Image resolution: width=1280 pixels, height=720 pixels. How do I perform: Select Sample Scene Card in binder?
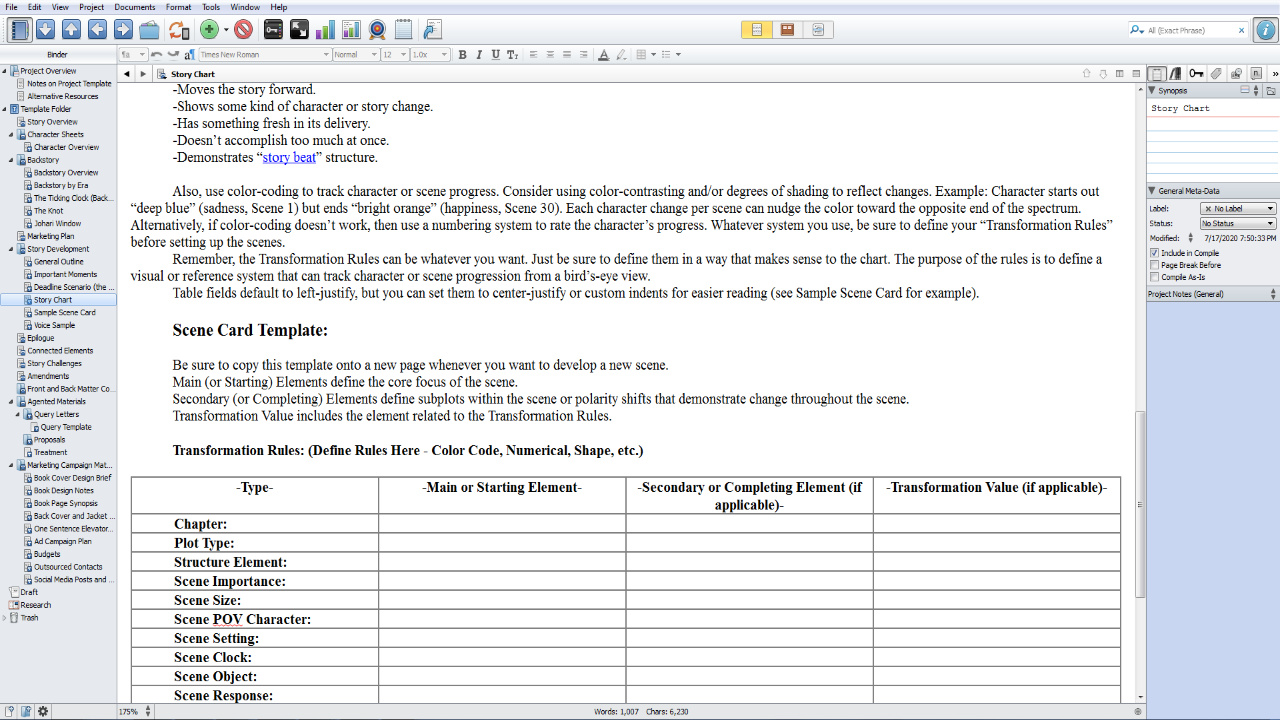(x=64, y=312)
